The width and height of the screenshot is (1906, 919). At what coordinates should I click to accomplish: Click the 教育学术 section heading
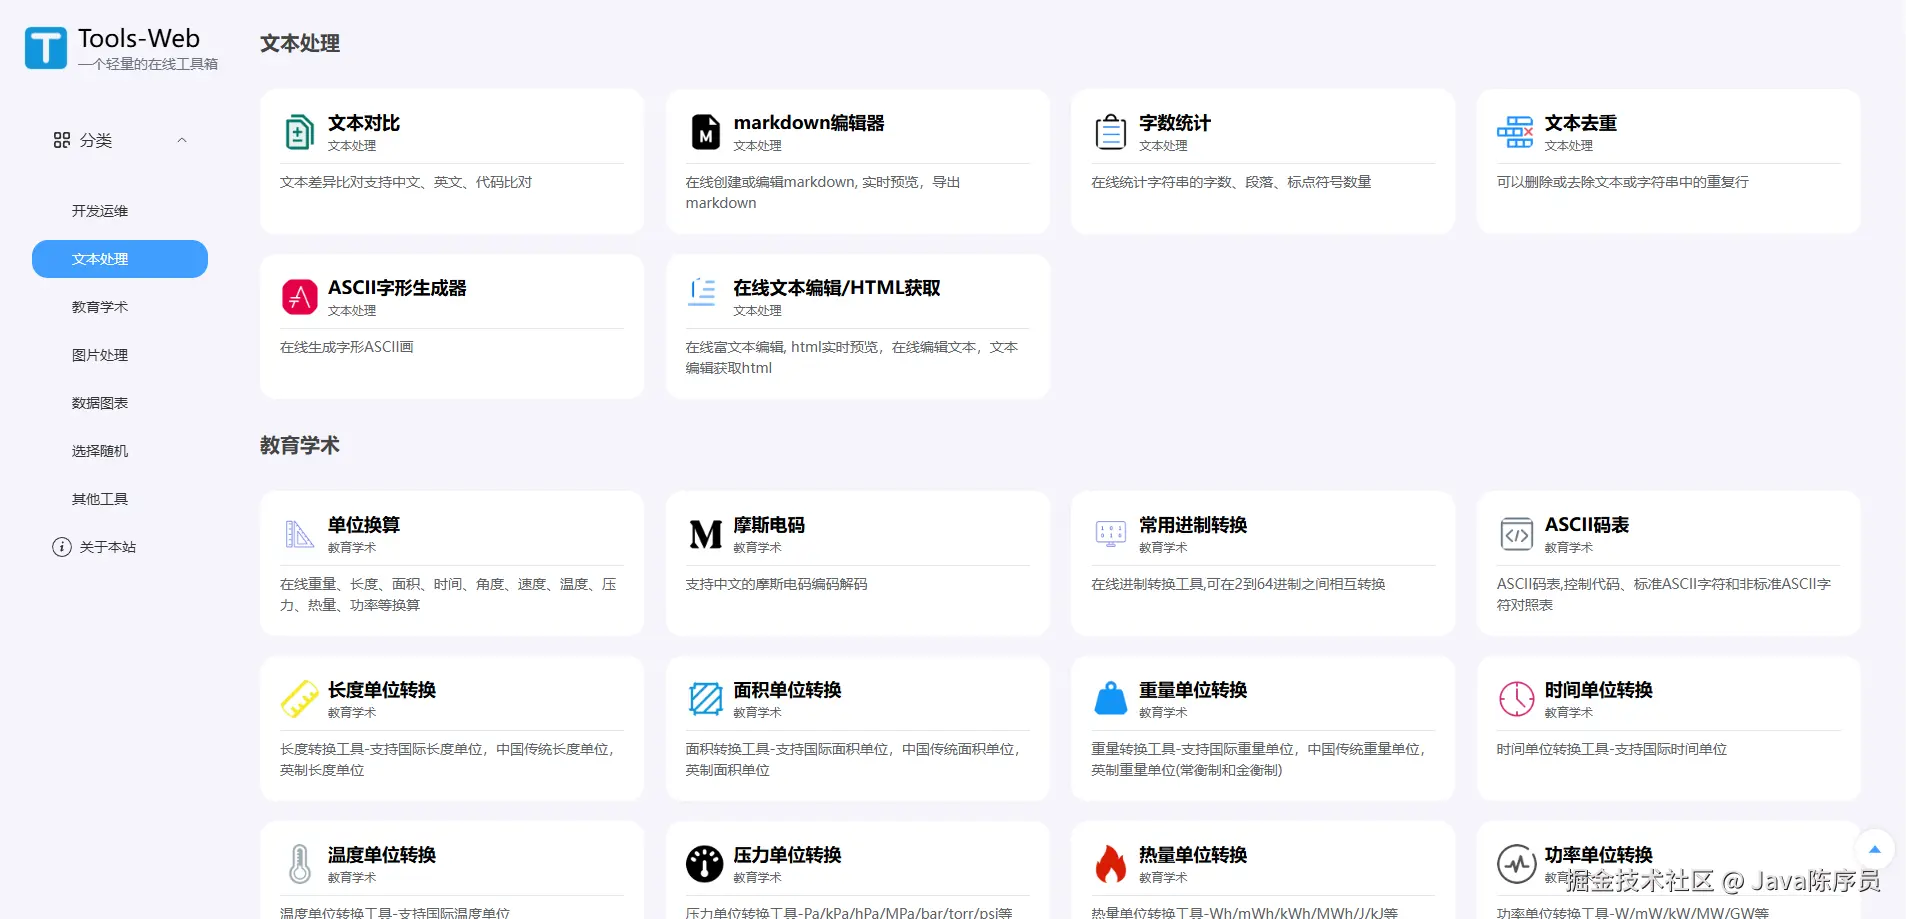click(300, 446)
